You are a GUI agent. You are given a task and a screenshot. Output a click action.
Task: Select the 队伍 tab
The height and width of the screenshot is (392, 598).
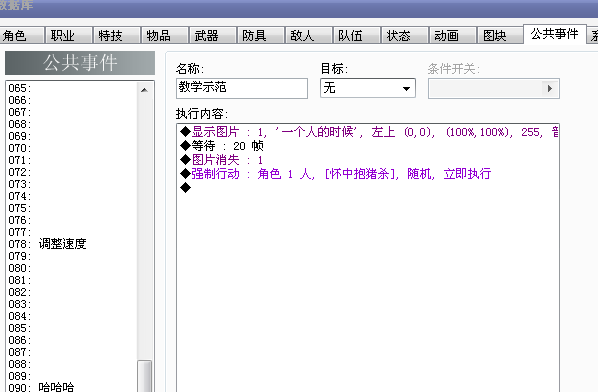[357, 35]
